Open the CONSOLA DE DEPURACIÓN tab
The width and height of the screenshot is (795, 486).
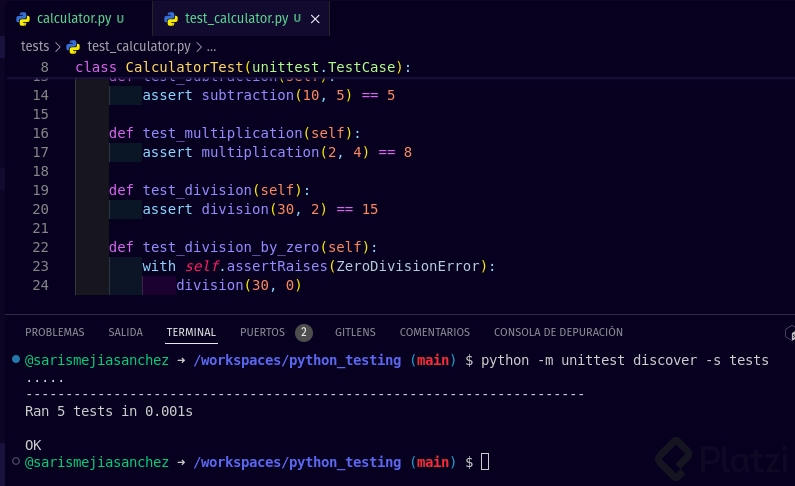(x=558, y=332)
